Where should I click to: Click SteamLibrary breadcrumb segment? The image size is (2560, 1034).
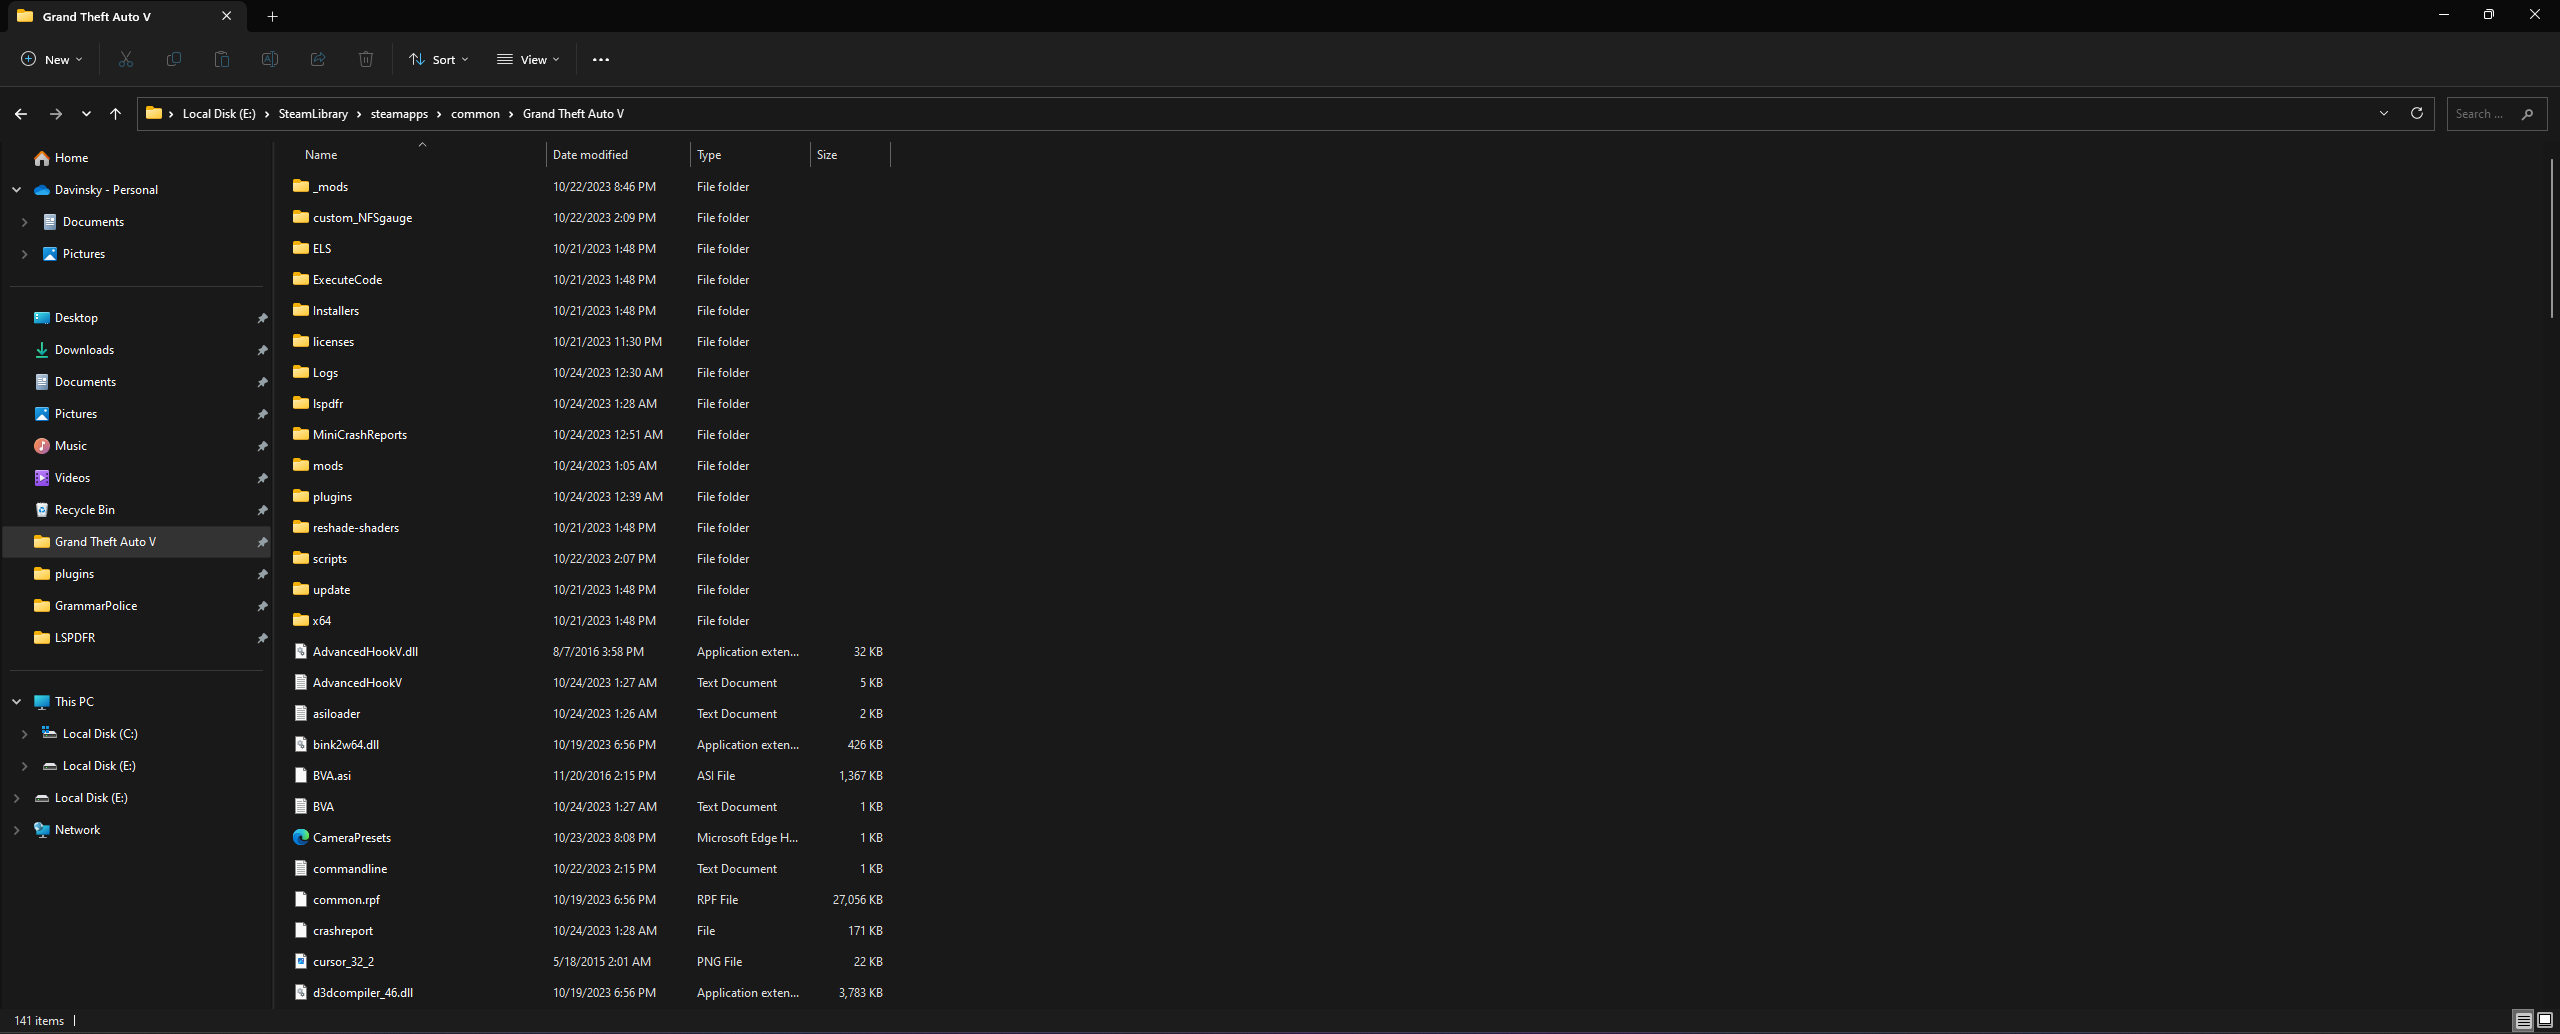[x=313, y=114]
